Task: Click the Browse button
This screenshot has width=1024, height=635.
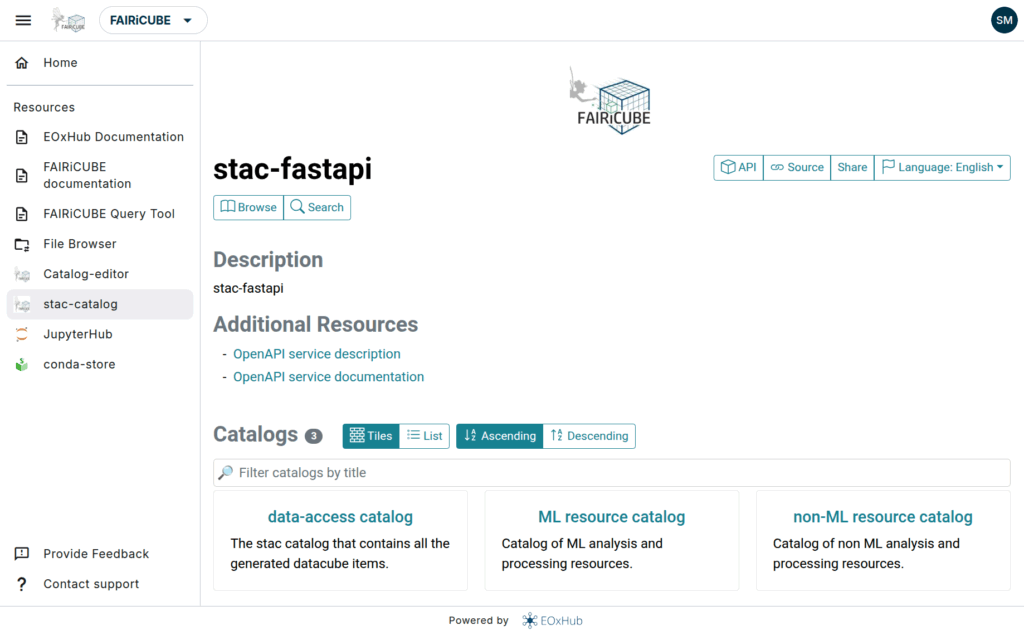Action: click(x=249, y=207)
